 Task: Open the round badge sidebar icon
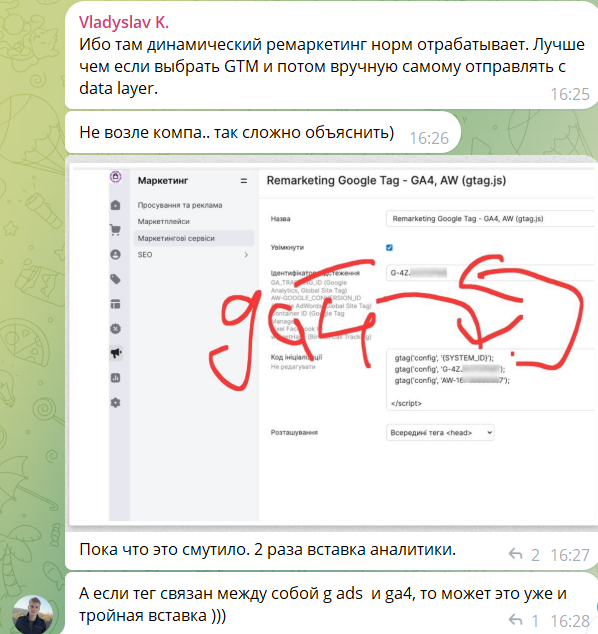tap(116, 329)
